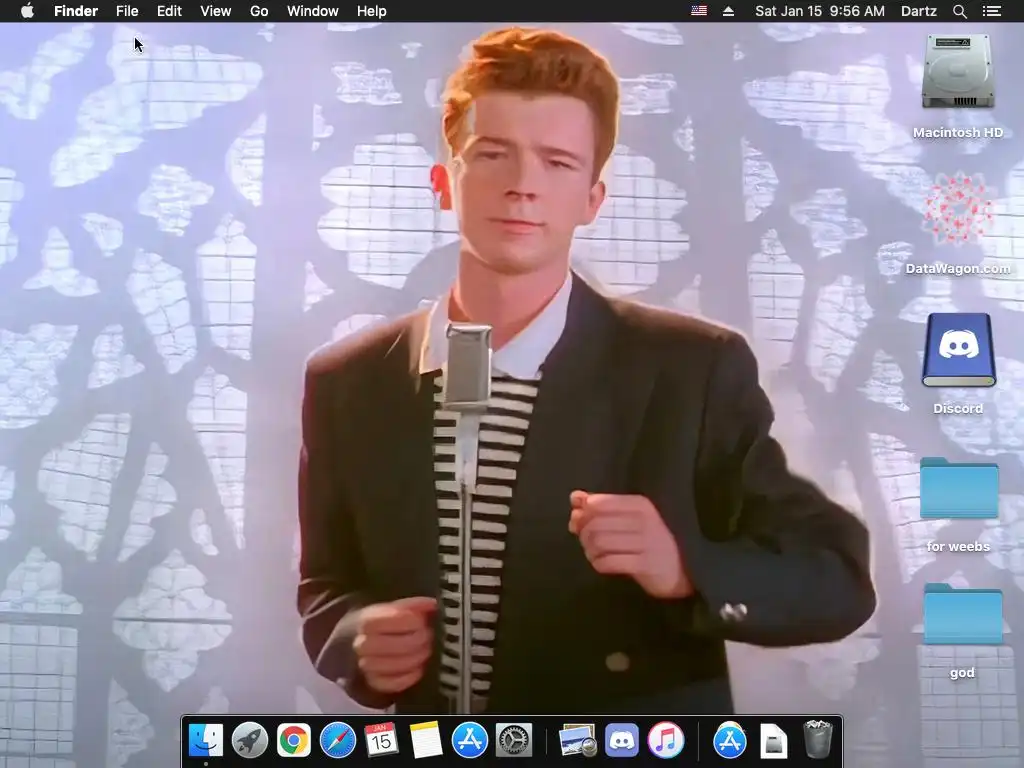Open the Trash in Dock
Screen dimensions: 1024x768
coord(817,739)
